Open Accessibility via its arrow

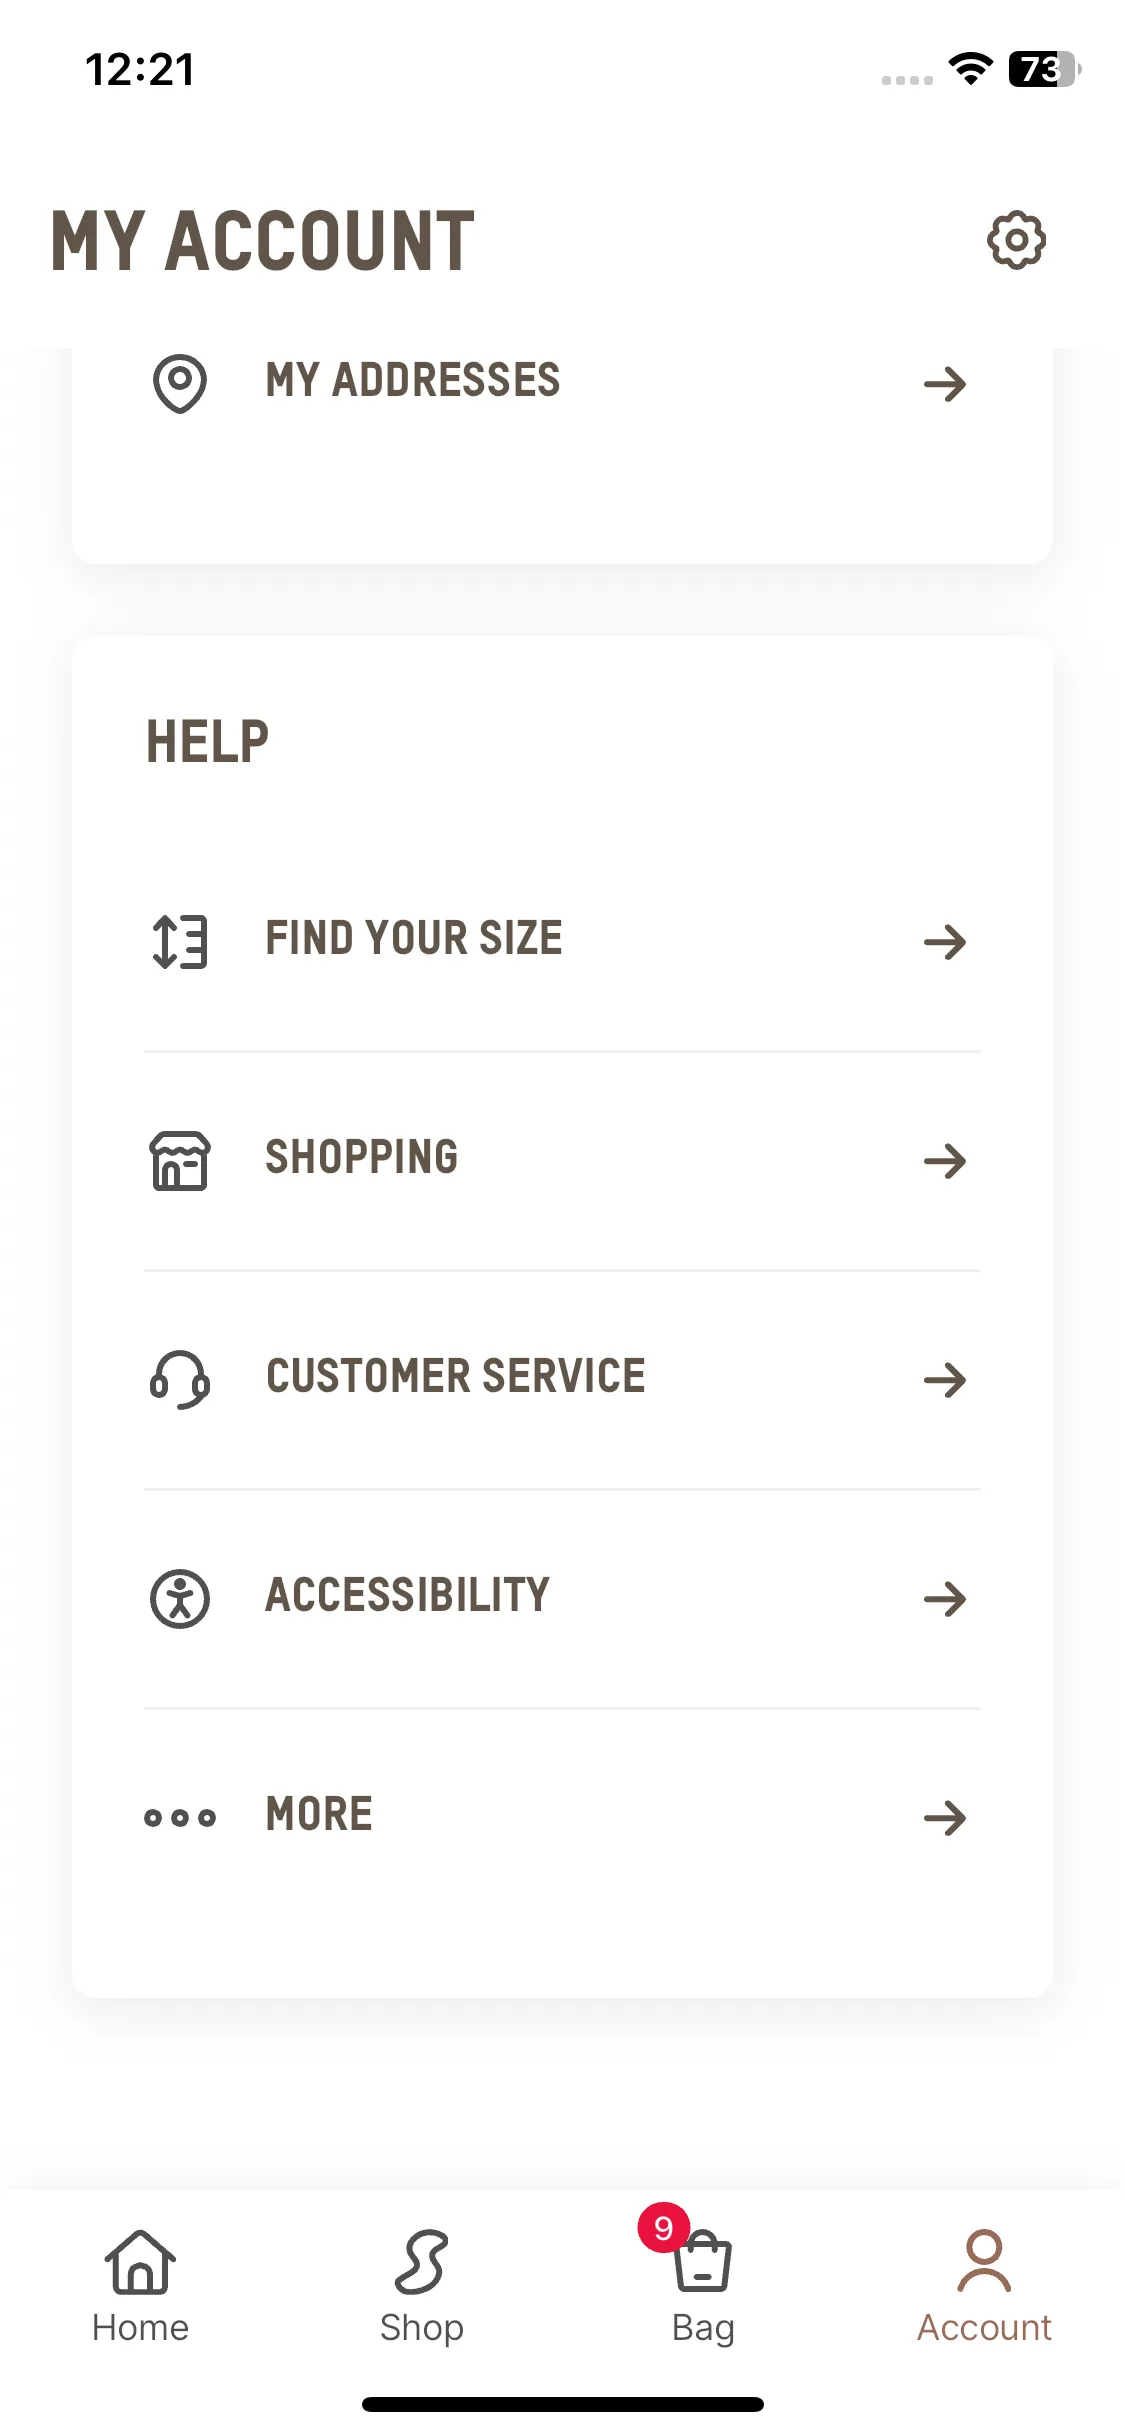tap(945, 1599)
